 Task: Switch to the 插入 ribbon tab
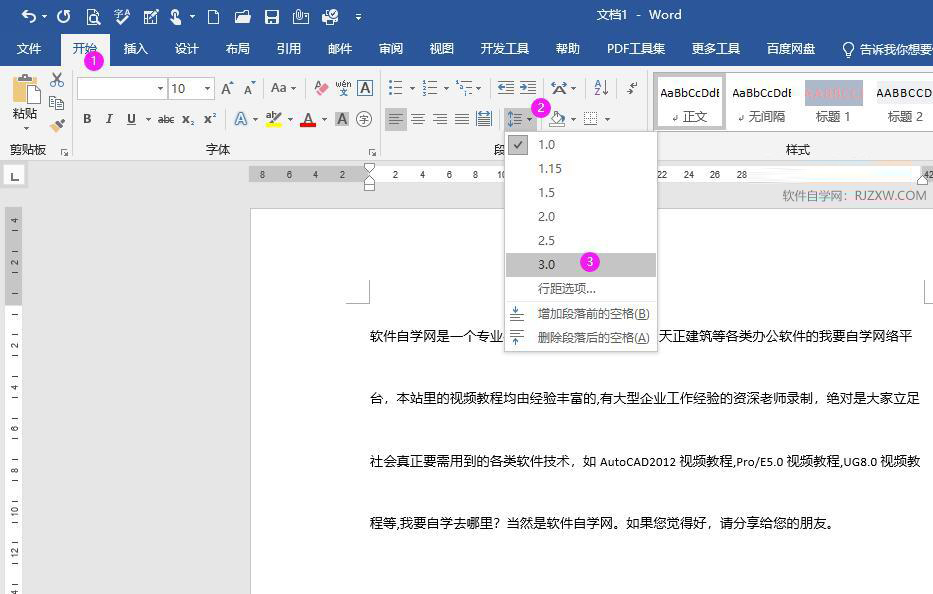click(x=135, y=48)
